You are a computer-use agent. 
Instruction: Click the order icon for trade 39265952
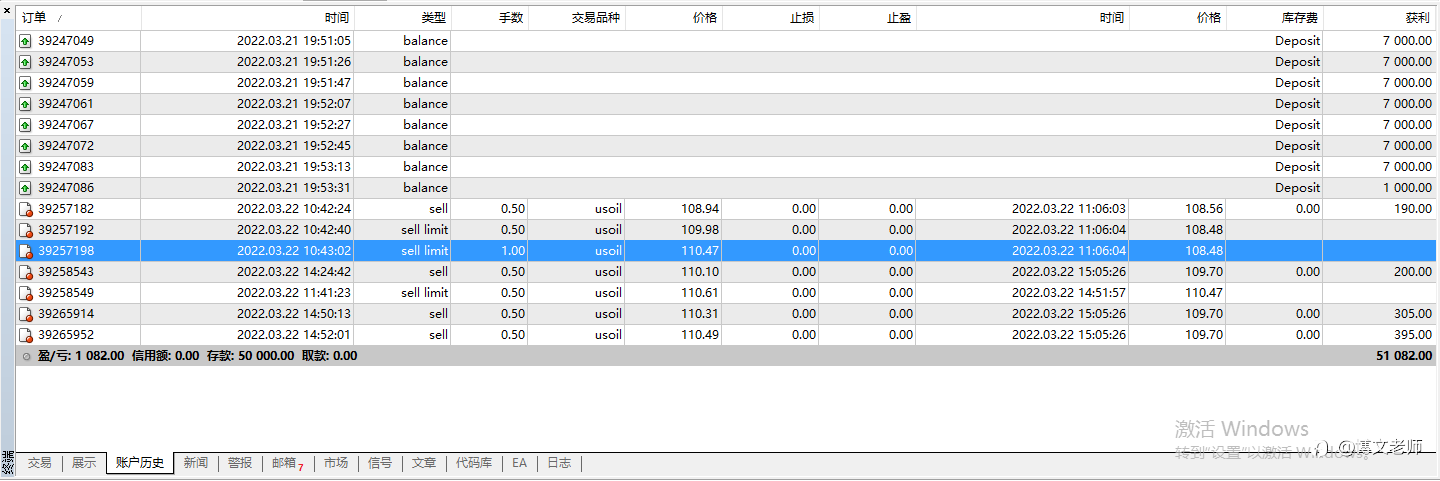pos(26,335)
